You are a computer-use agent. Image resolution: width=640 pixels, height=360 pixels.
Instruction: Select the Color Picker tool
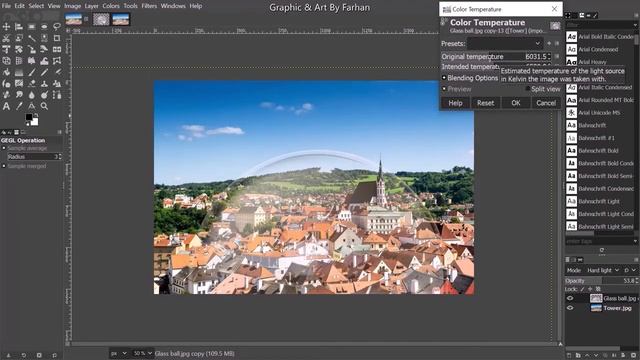19,106
